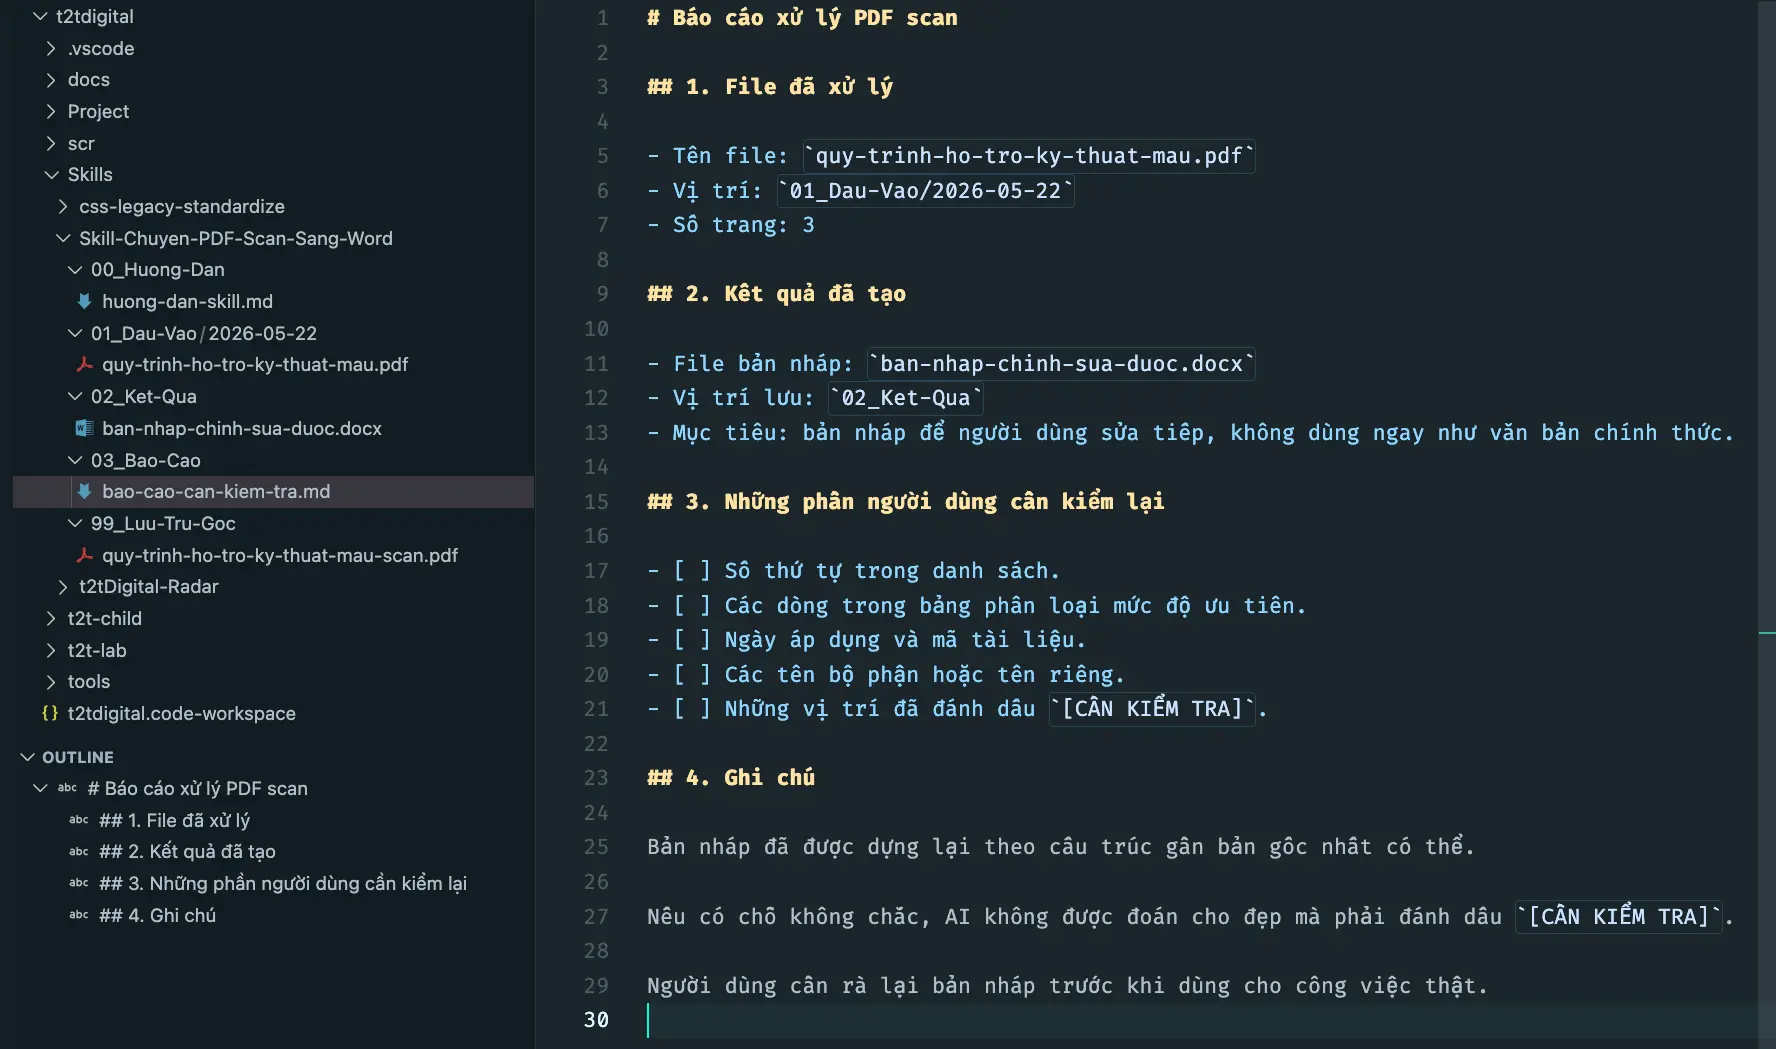Expand the t2tDigital-Radar folder
This screenshot has height=1049, width=1776.
pos(63,586)
